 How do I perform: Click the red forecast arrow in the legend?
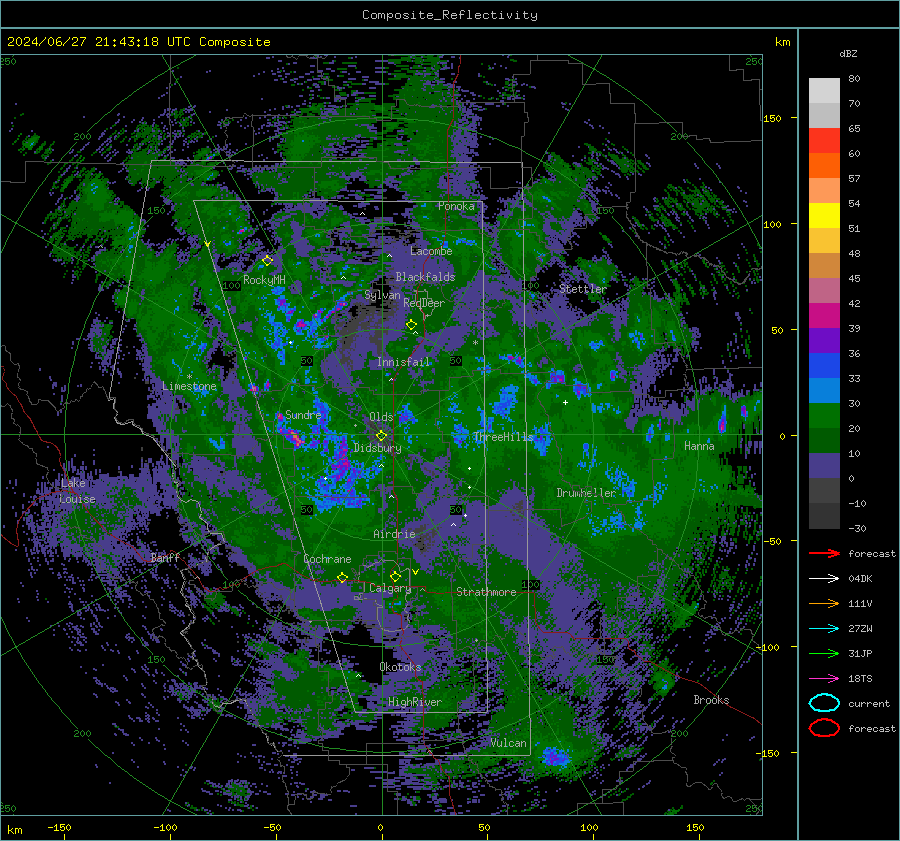coord(824,553)
